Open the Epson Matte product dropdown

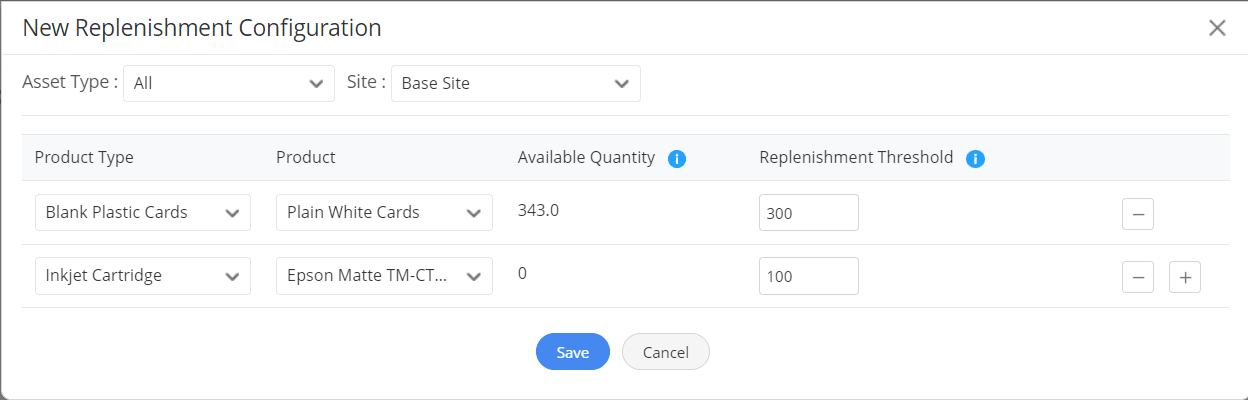384,276
